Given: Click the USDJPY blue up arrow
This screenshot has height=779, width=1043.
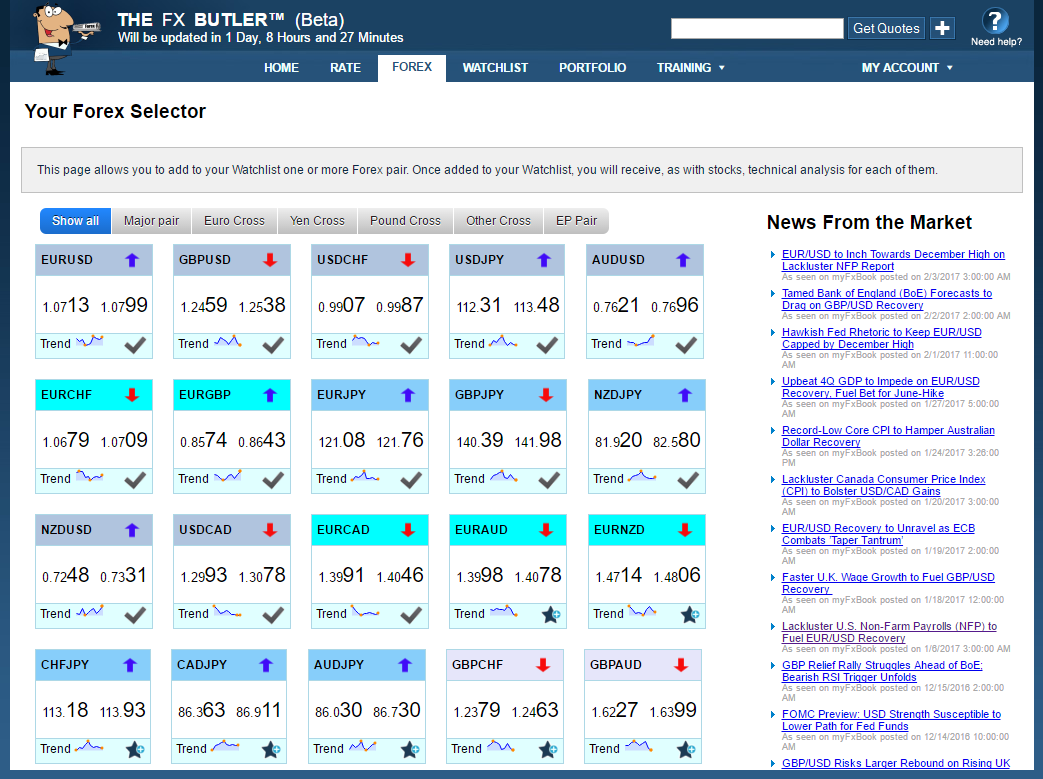Looking at the screenshot, I should 544,260.
